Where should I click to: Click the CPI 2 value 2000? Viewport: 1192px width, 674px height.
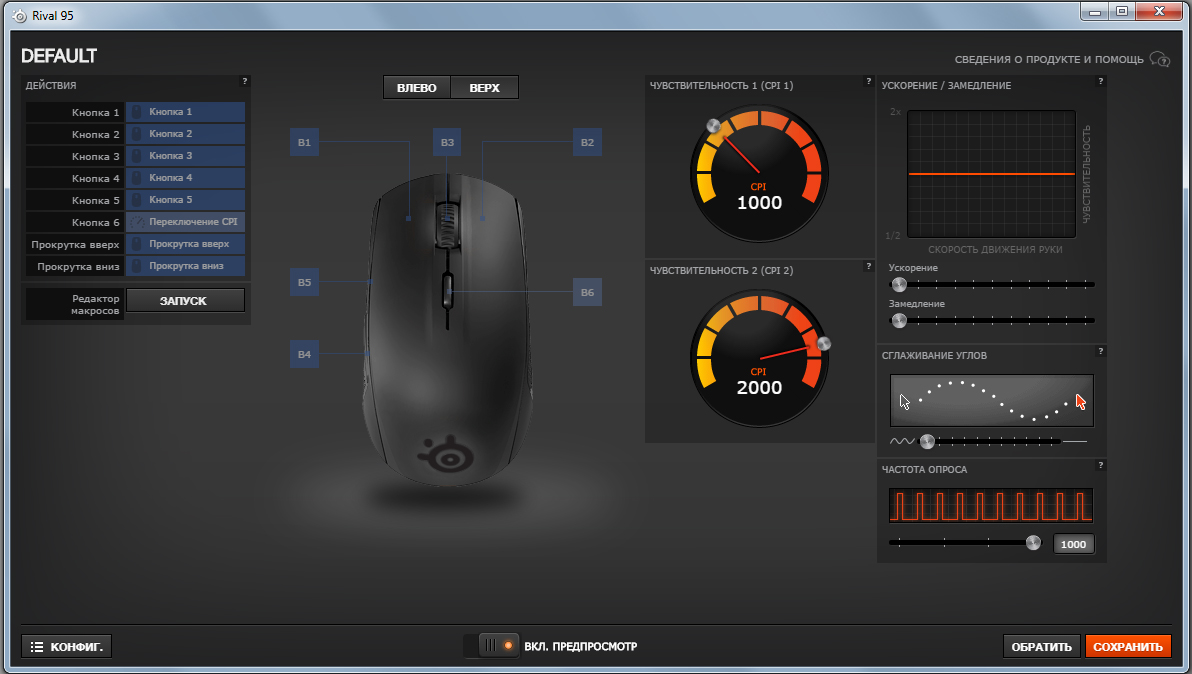tap(759, 388)
